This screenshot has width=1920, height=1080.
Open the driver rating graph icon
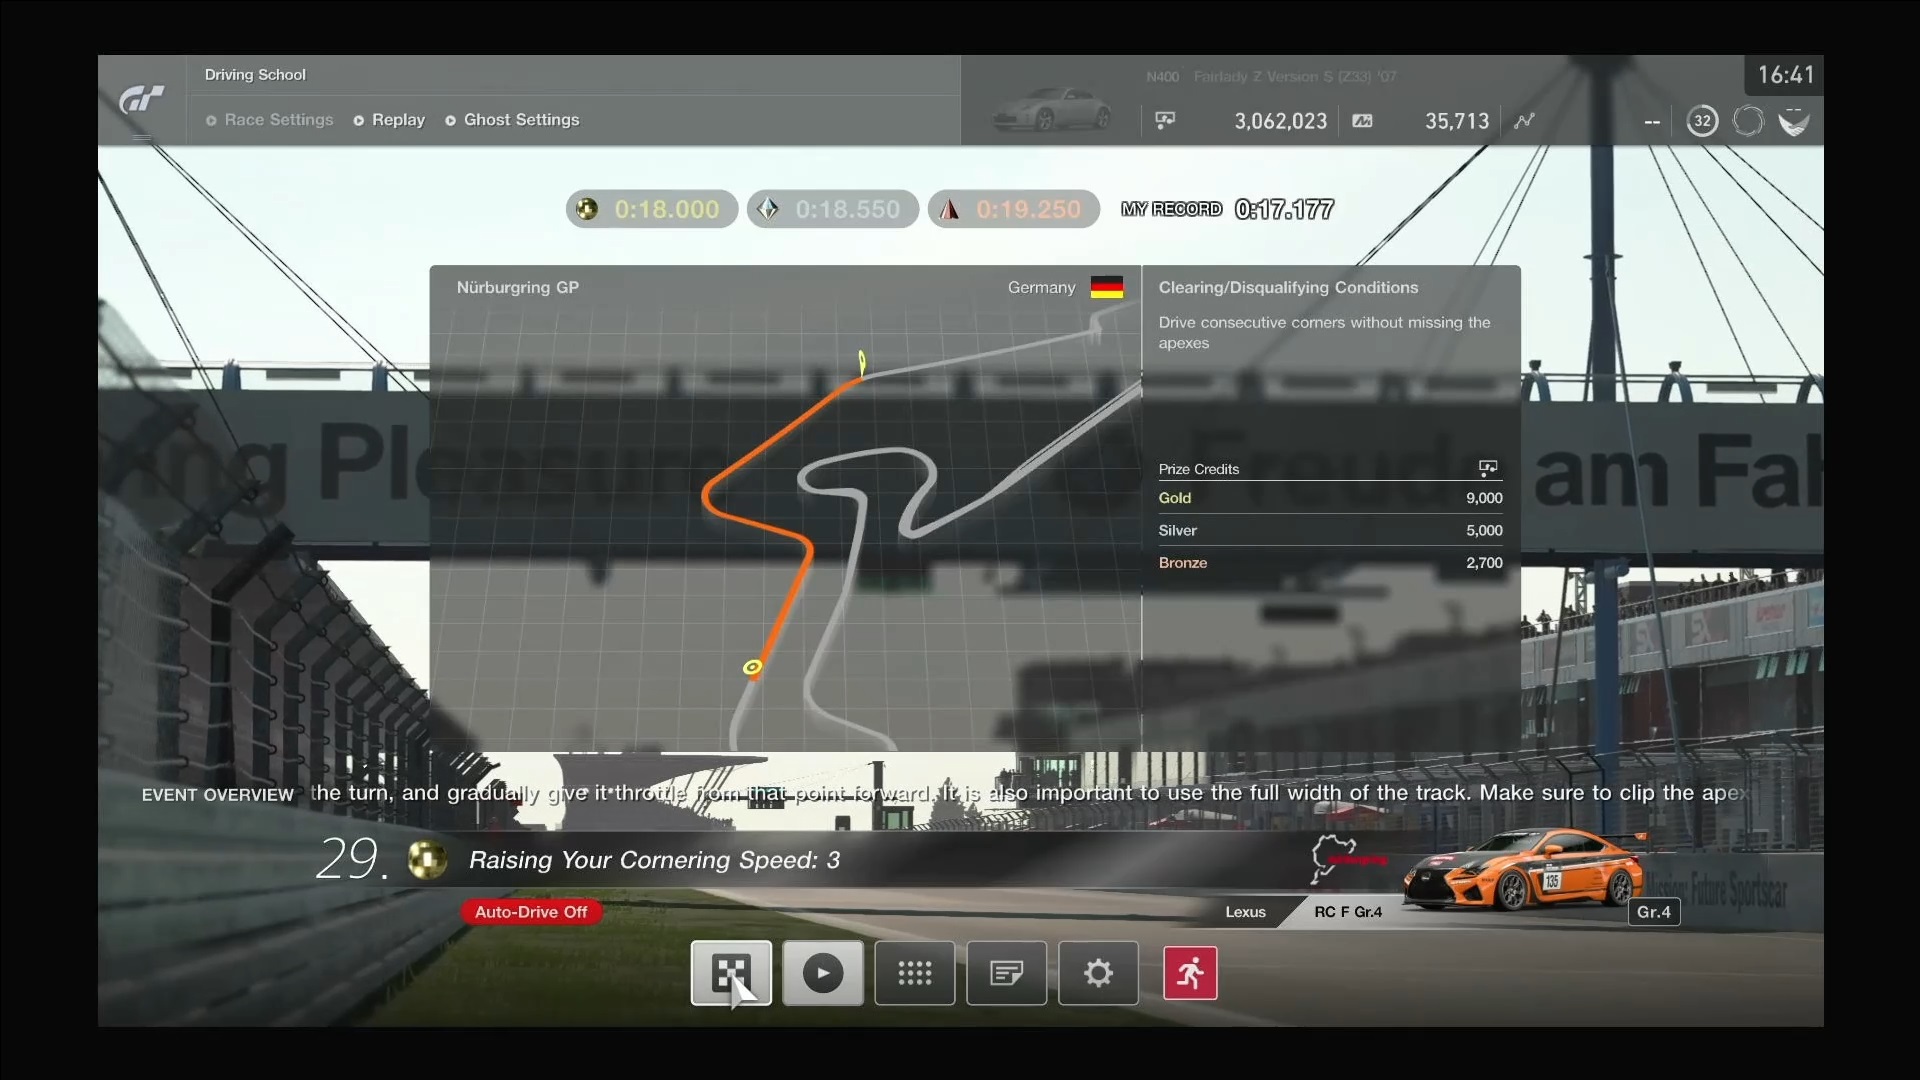pos(1524,121)
